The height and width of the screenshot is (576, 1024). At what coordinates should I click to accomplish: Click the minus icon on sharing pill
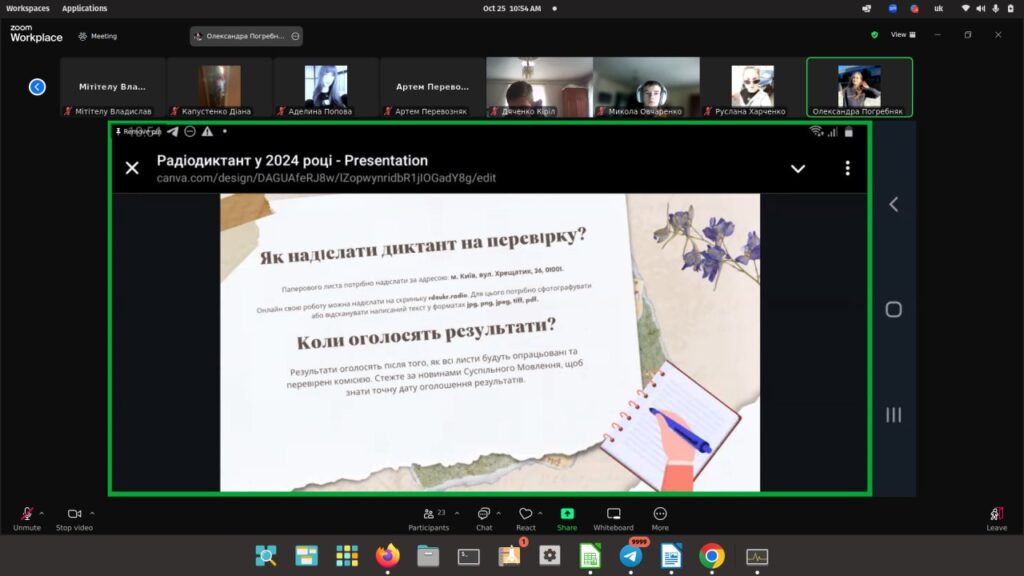point(295,37)
